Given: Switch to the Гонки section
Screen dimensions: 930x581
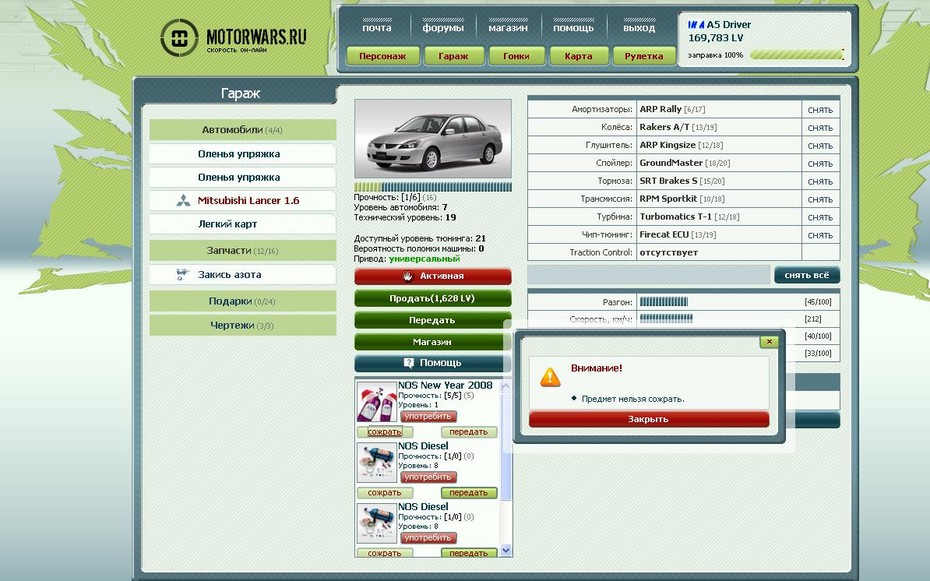Looking at the screenshot, I should point(516,56).
